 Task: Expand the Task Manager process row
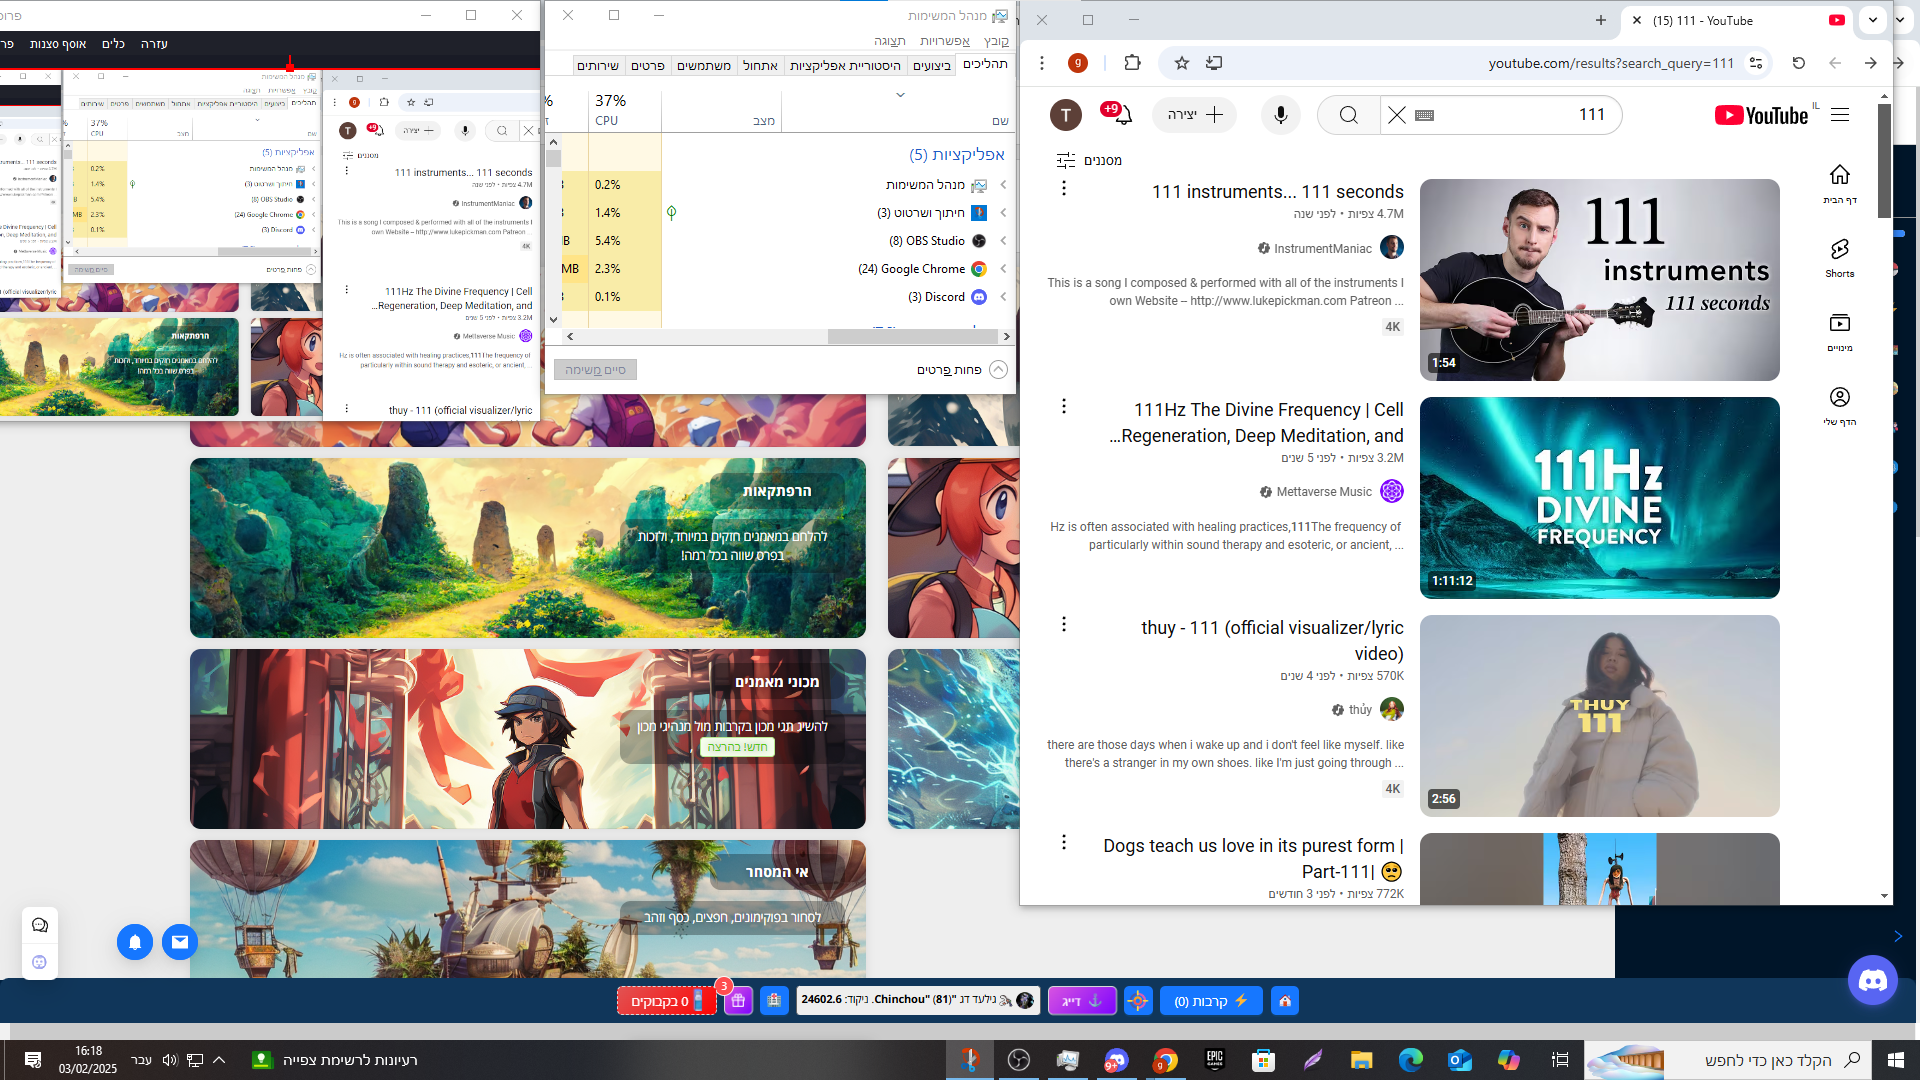point(1003,185)
